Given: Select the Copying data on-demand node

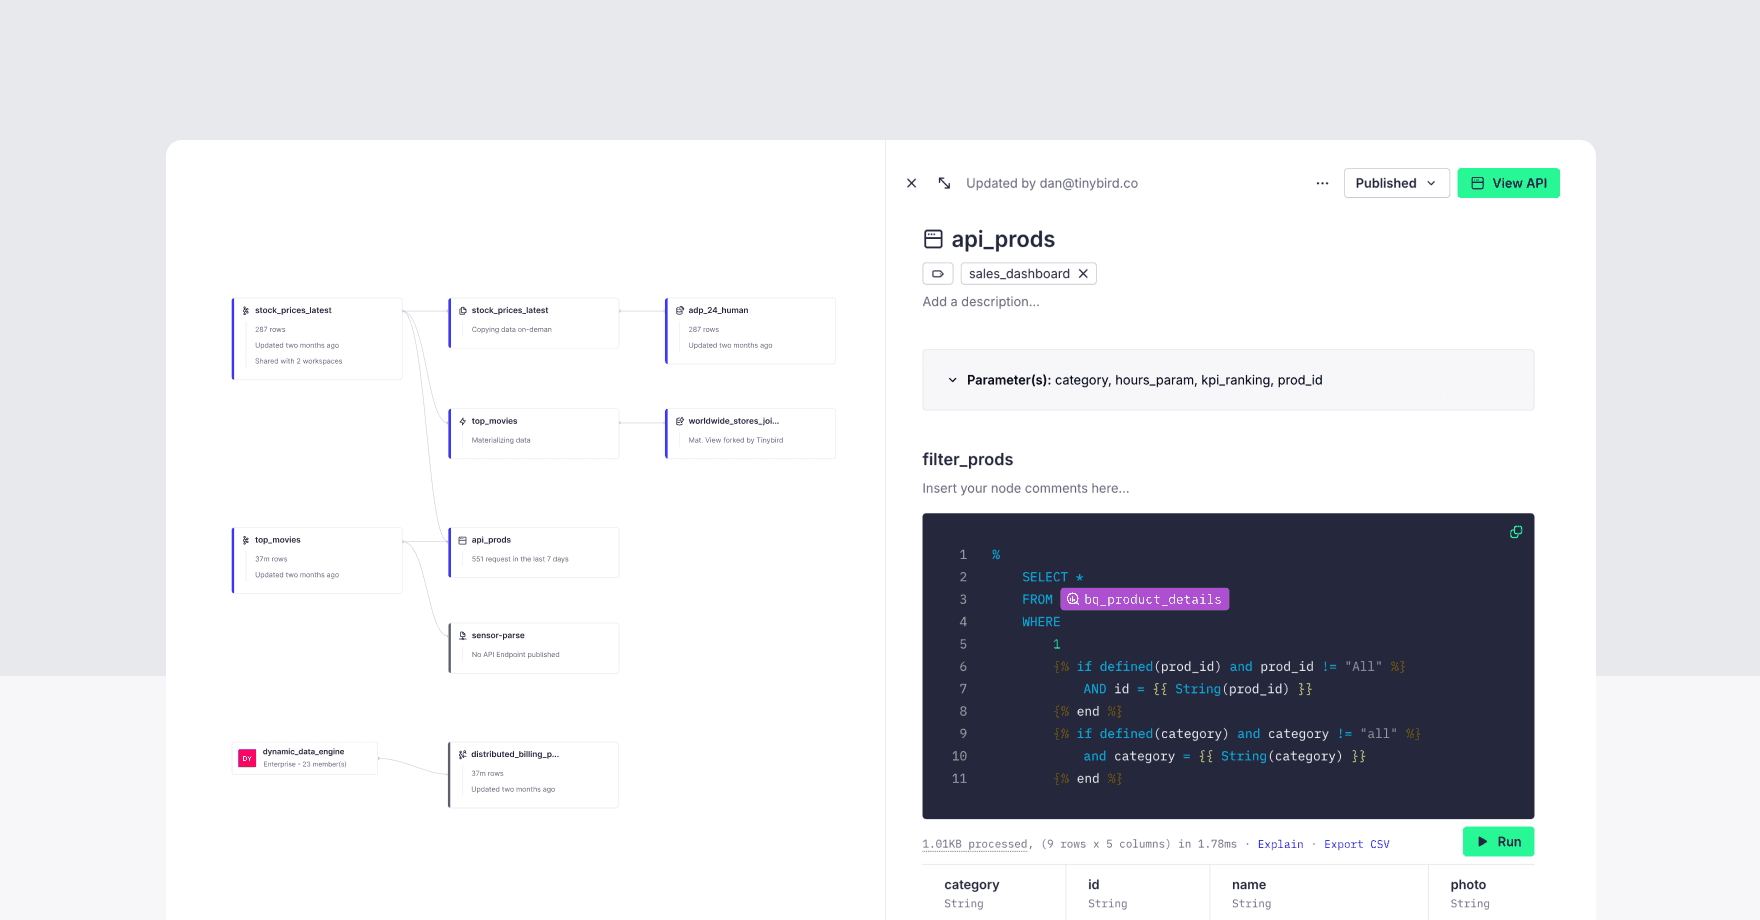Looking at the screenshot, I should 534,323.
